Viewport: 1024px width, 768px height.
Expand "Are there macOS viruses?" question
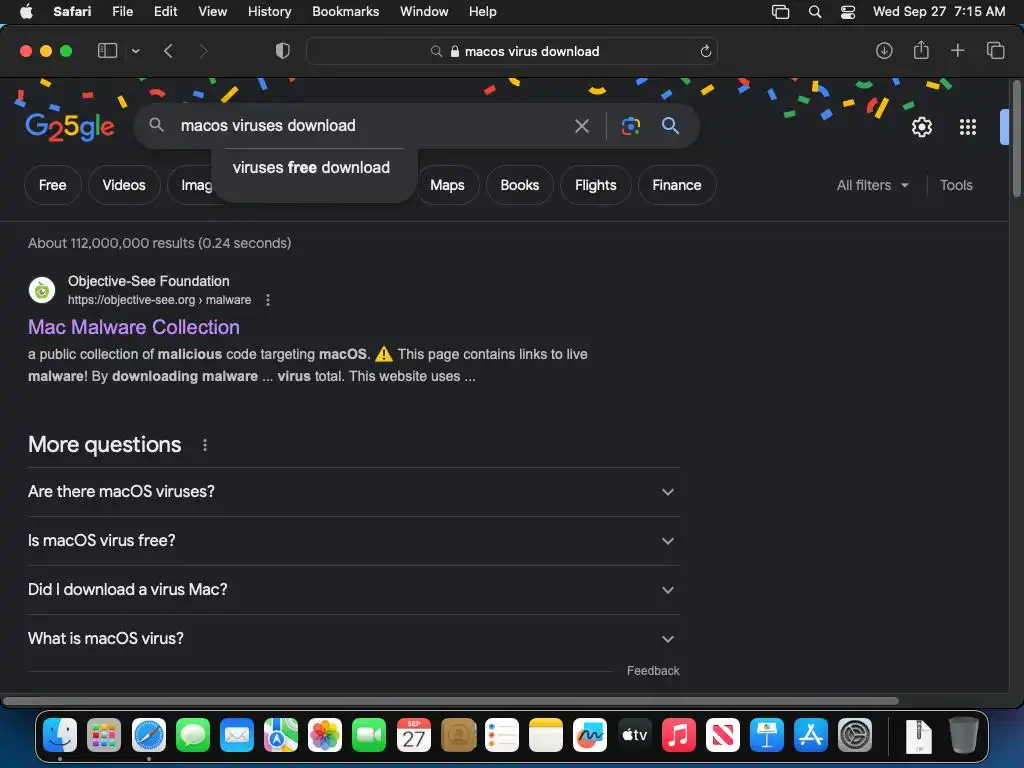(x=353, y=492)
